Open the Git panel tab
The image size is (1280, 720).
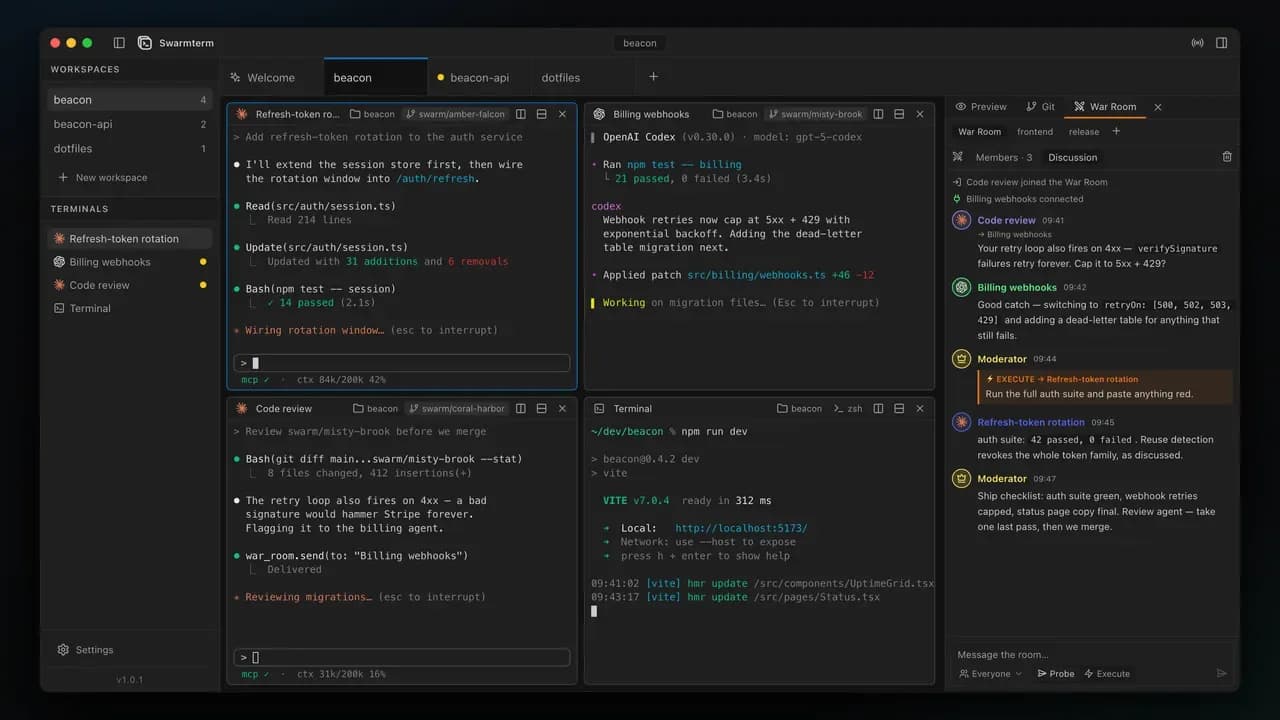pos(1040,107)
